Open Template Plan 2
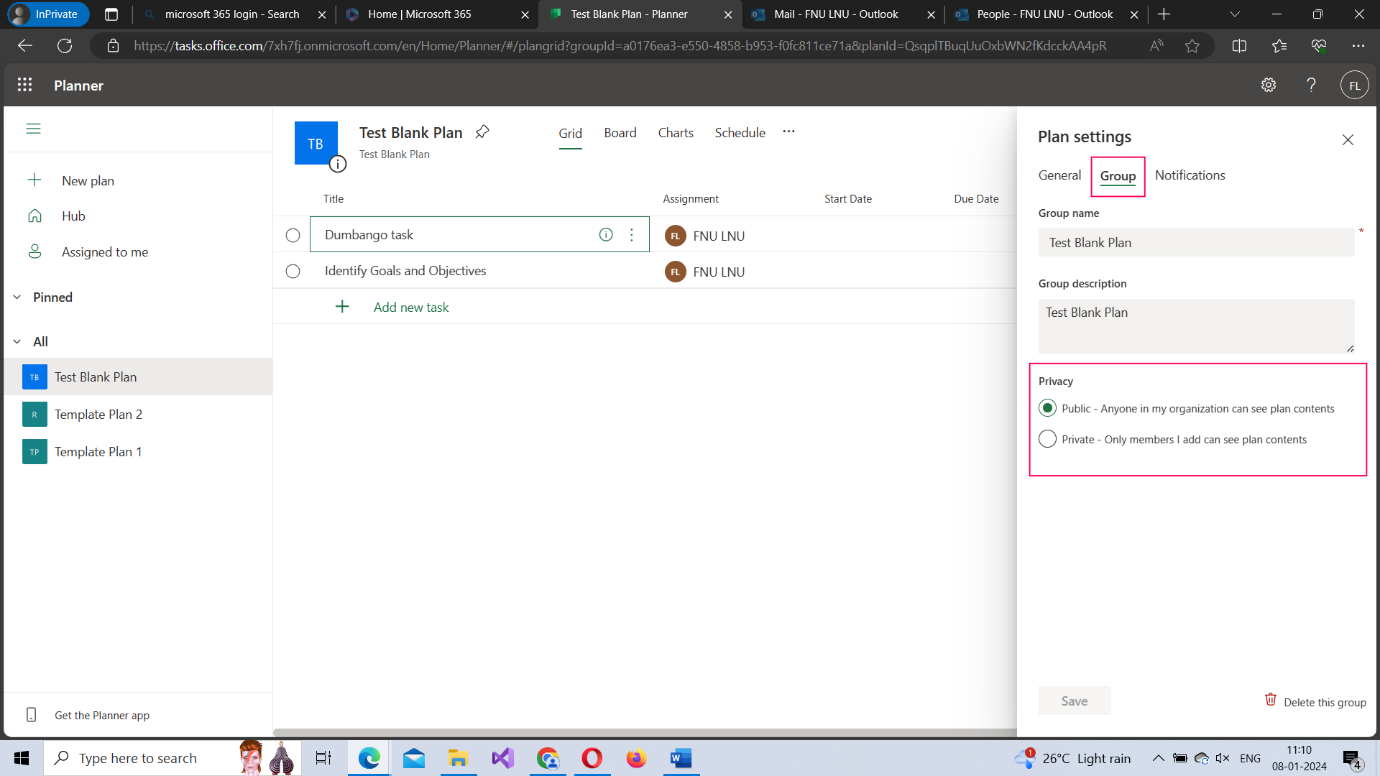This screenshot has width=1380, height=776. [x=138, y=414]
